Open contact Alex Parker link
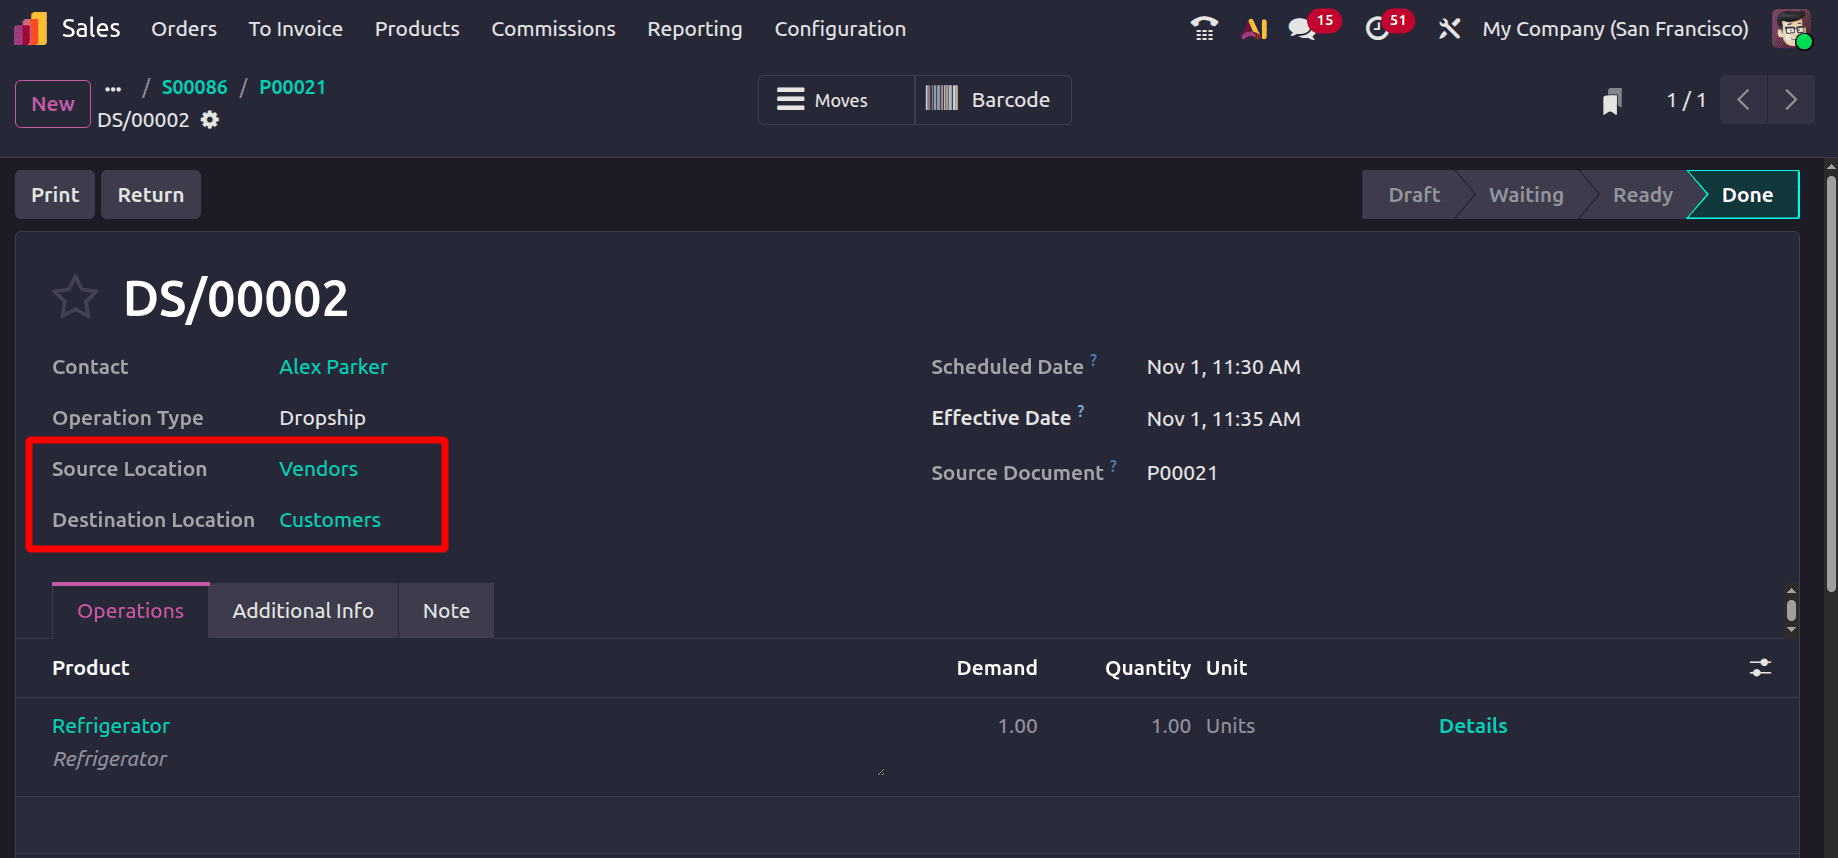The width and height of the screenshot is (1838, 858). (x=333, y=367)
